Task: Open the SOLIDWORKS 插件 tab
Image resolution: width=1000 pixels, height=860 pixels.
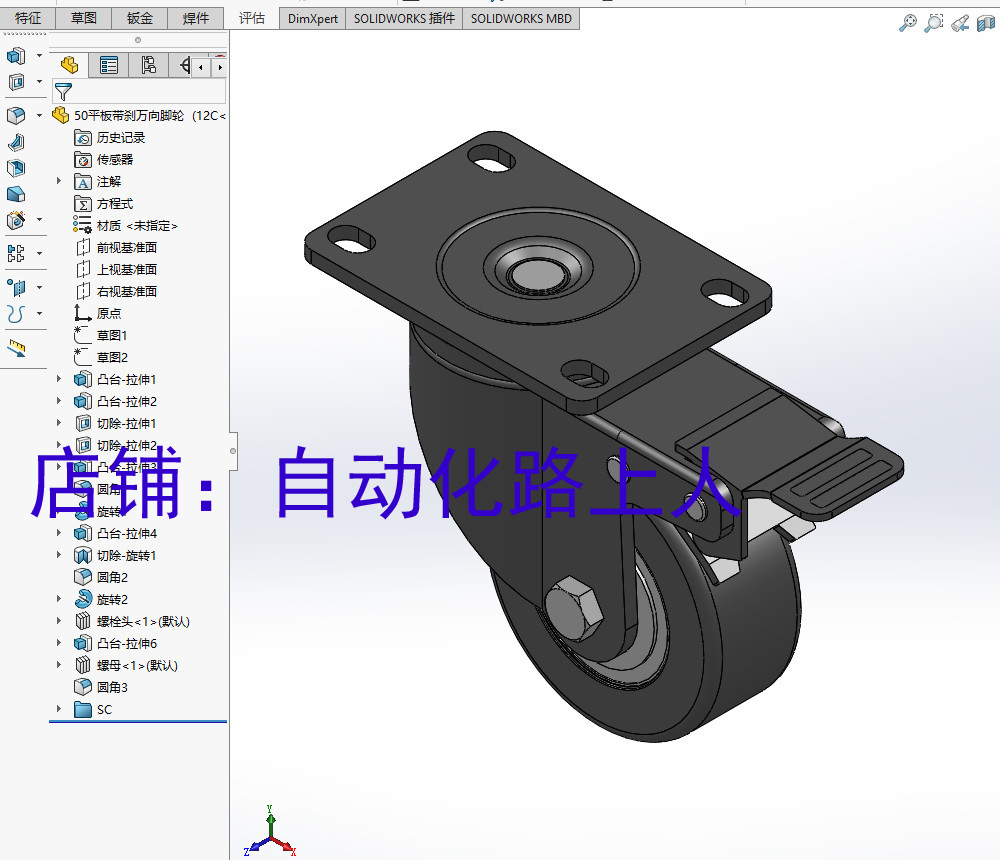Action: [x=404, y=19]
